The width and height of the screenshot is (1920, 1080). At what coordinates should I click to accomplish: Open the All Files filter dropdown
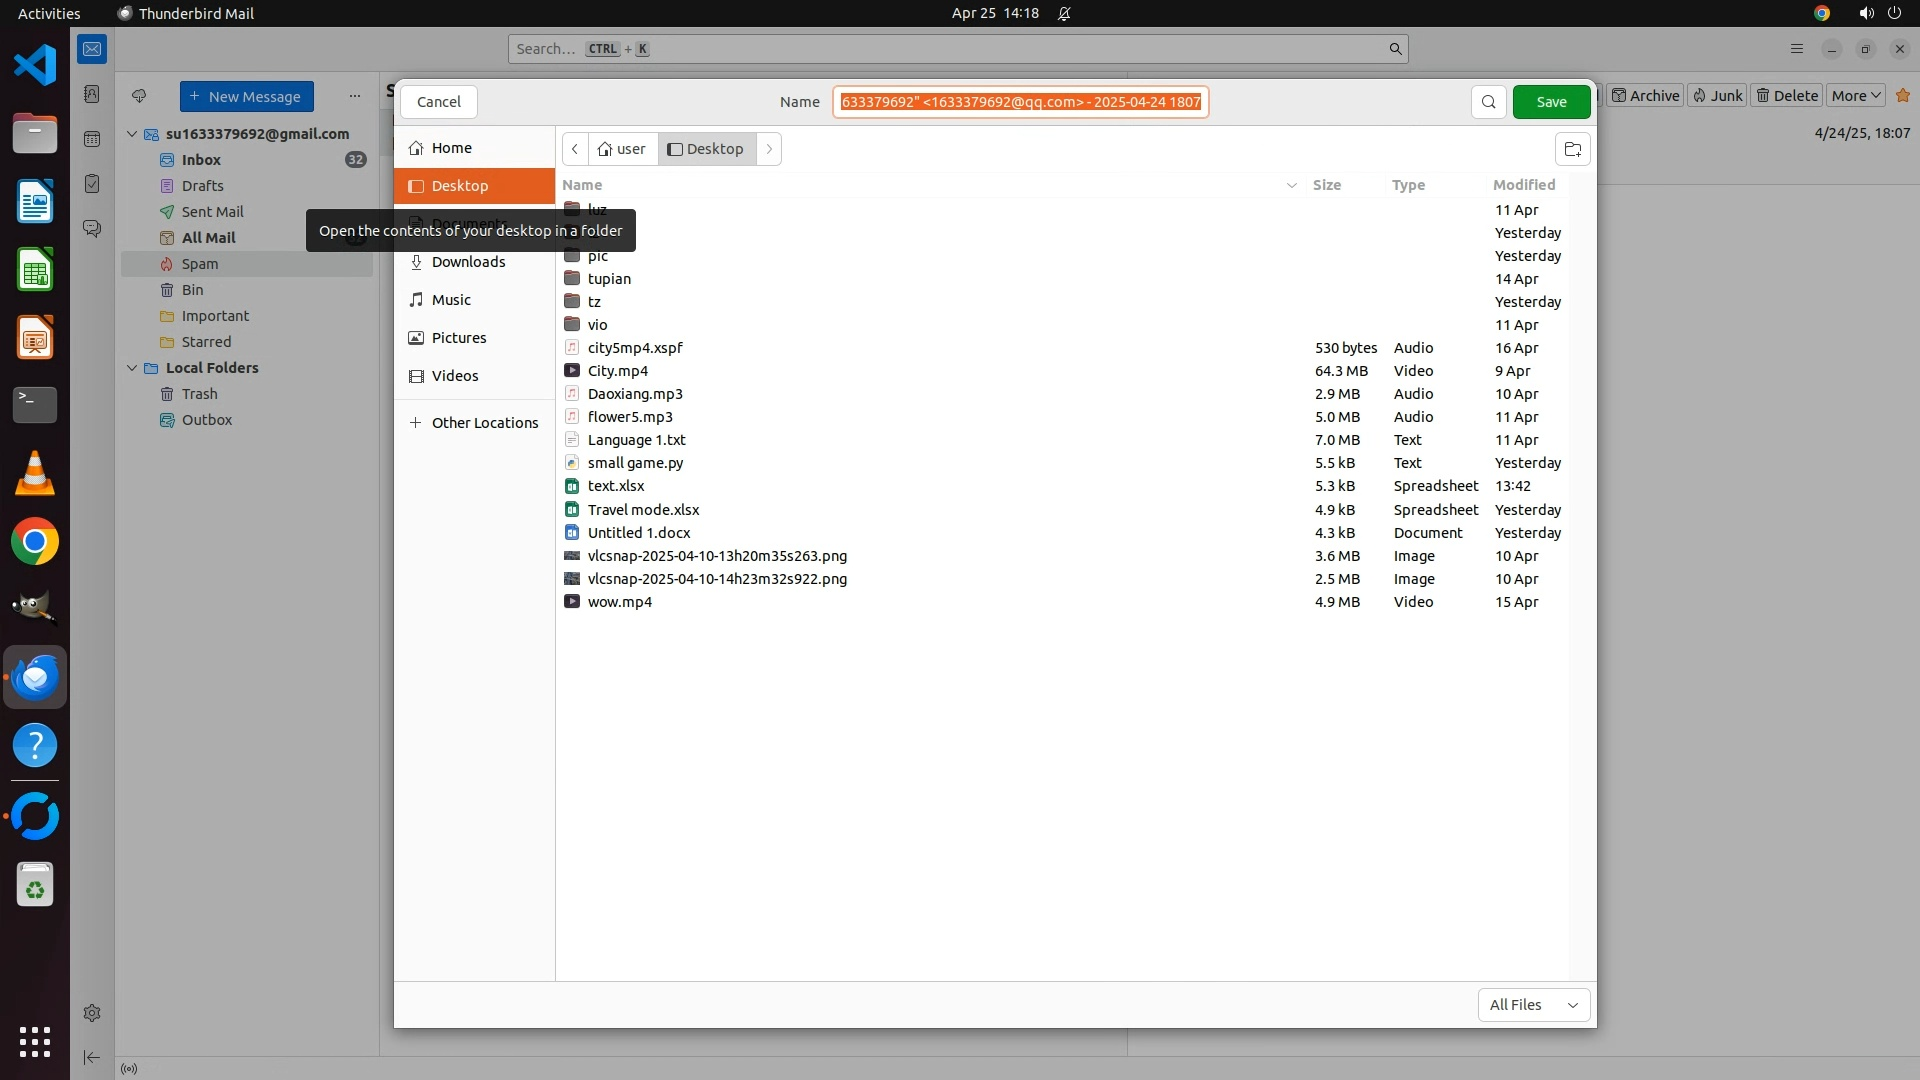point(1533,1005)
